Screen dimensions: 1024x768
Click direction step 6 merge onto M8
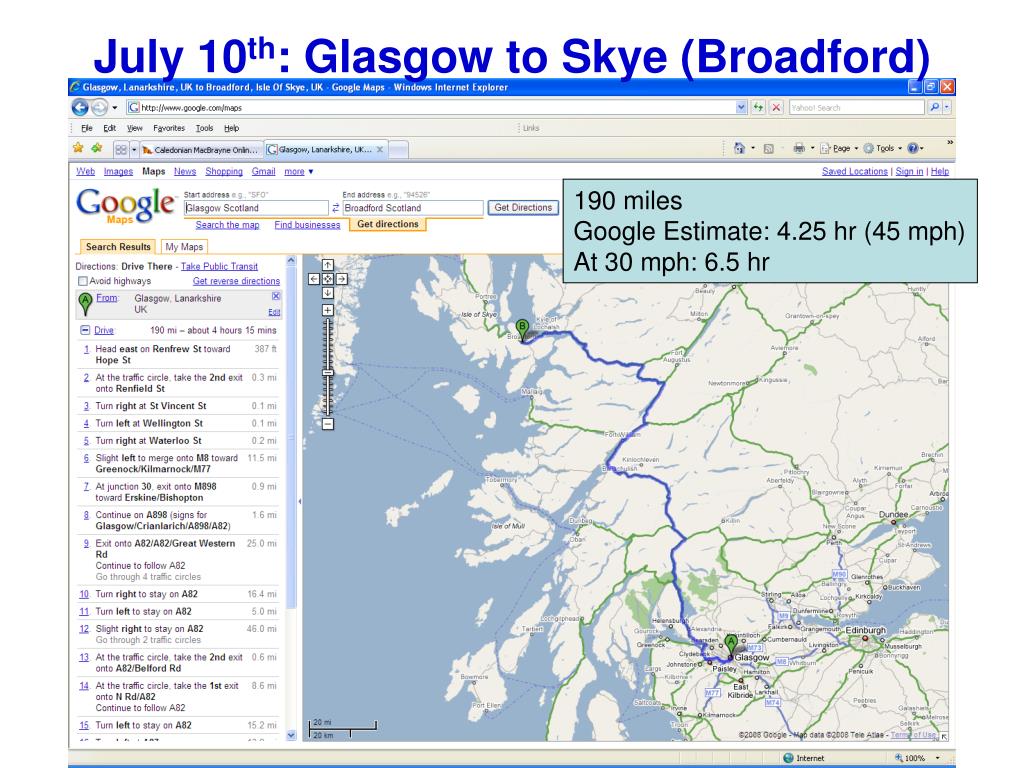tap(179, 463)
